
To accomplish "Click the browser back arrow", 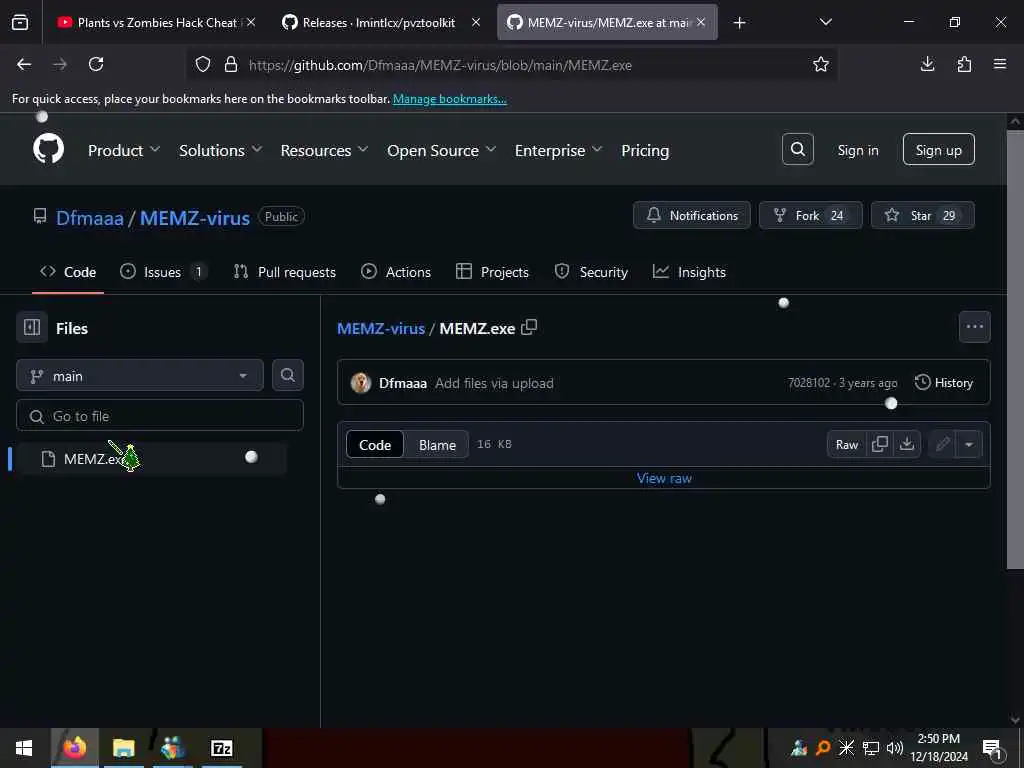I will [24, 64].
